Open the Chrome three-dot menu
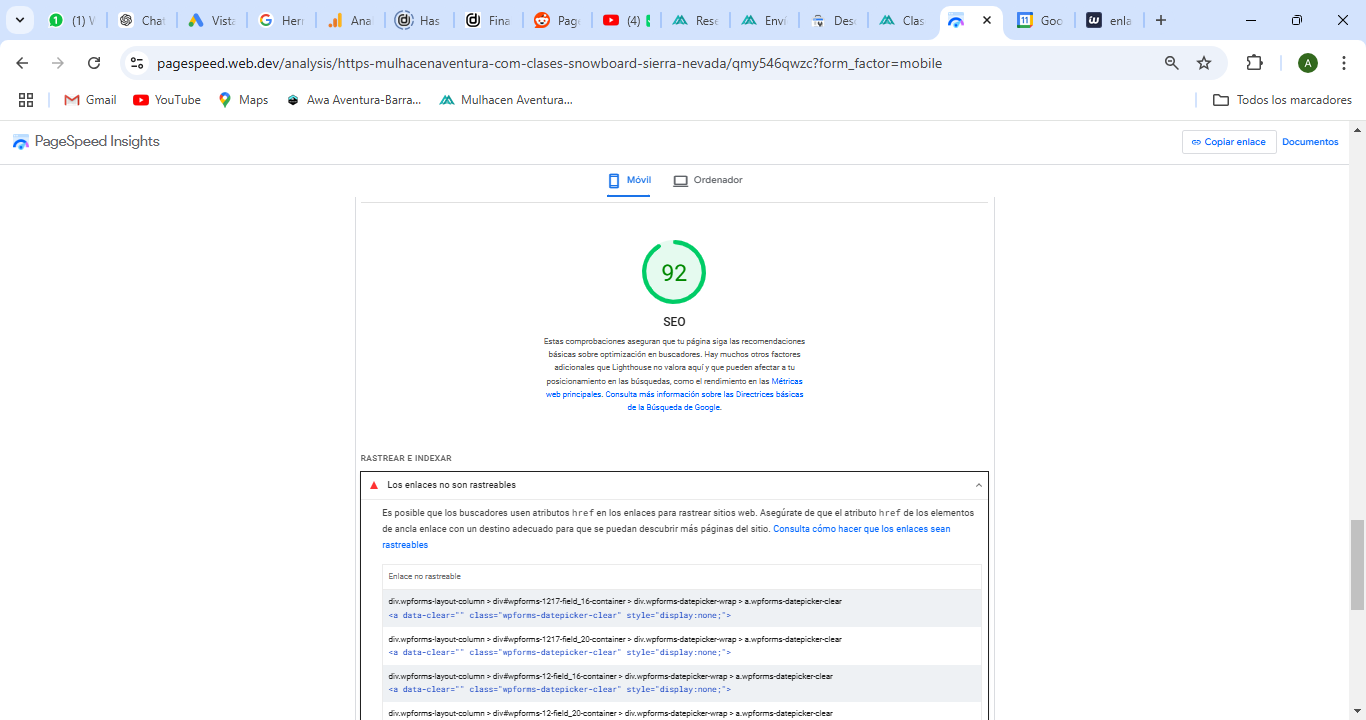Viewport: 1366px width, 720px height. 1344,63
